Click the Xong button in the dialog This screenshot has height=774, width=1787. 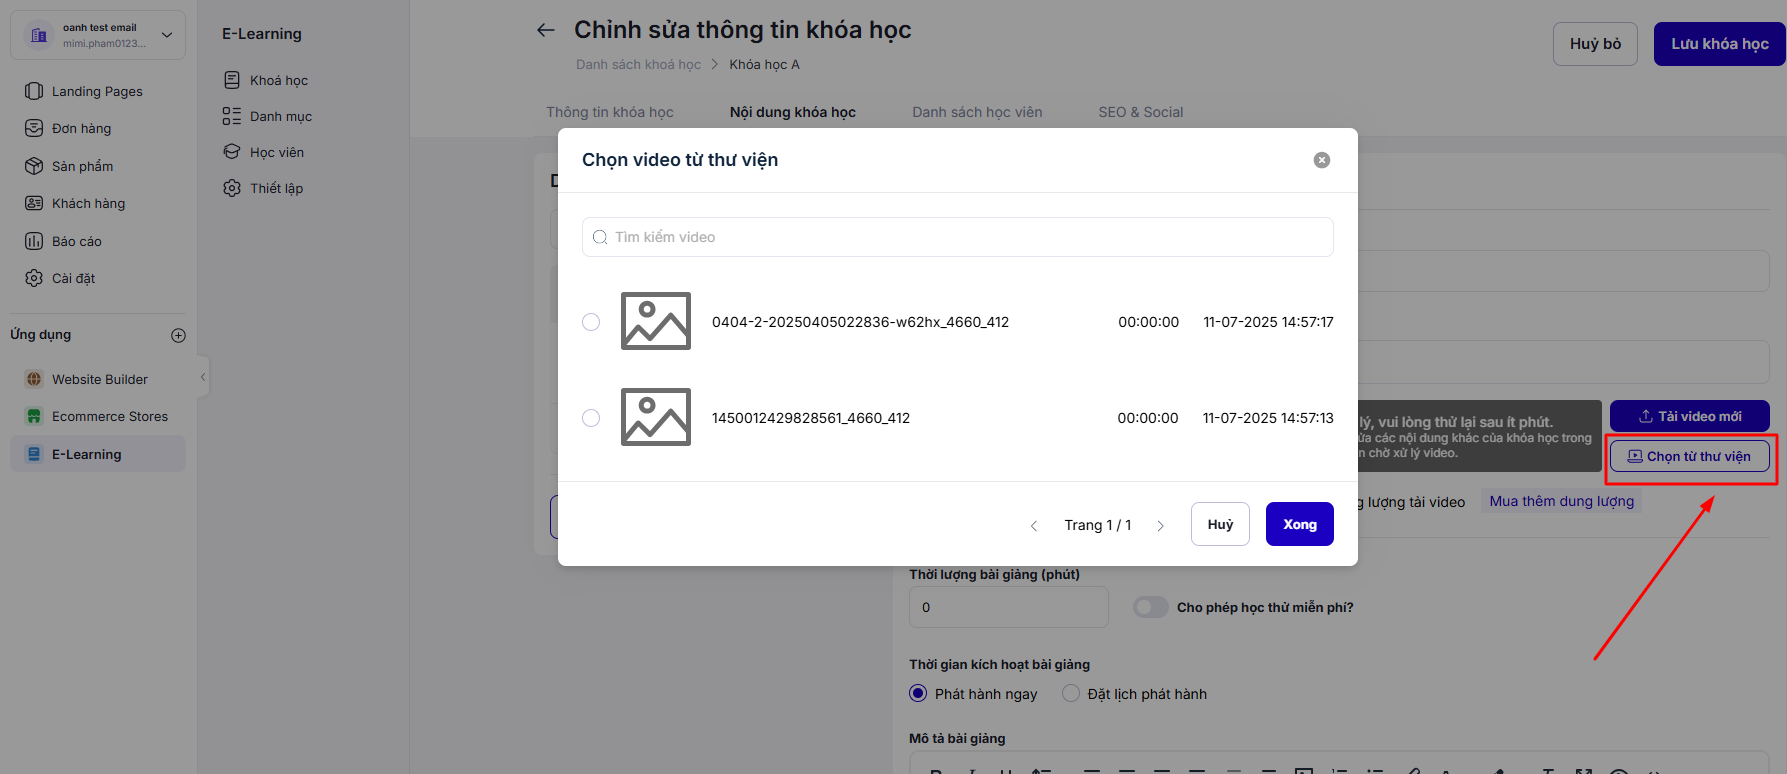[x=1299, y=524]
